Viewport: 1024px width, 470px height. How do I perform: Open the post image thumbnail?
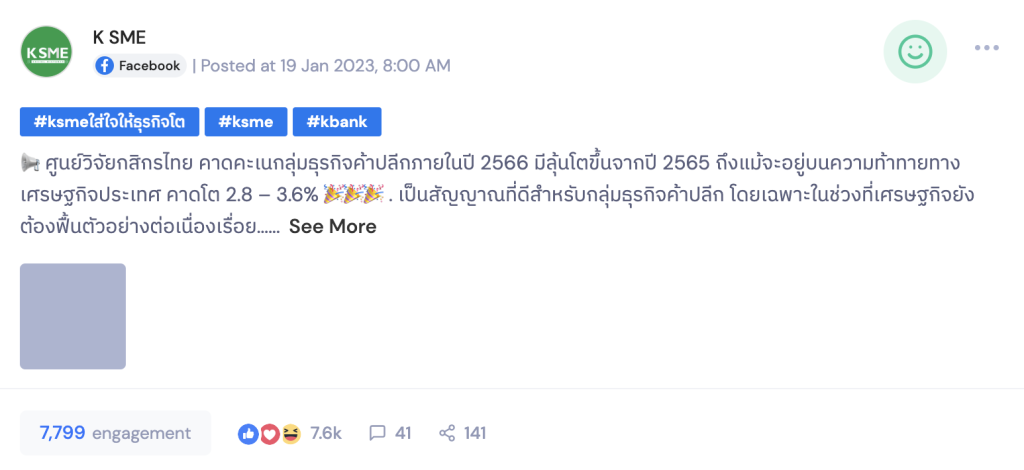[73, 316]
